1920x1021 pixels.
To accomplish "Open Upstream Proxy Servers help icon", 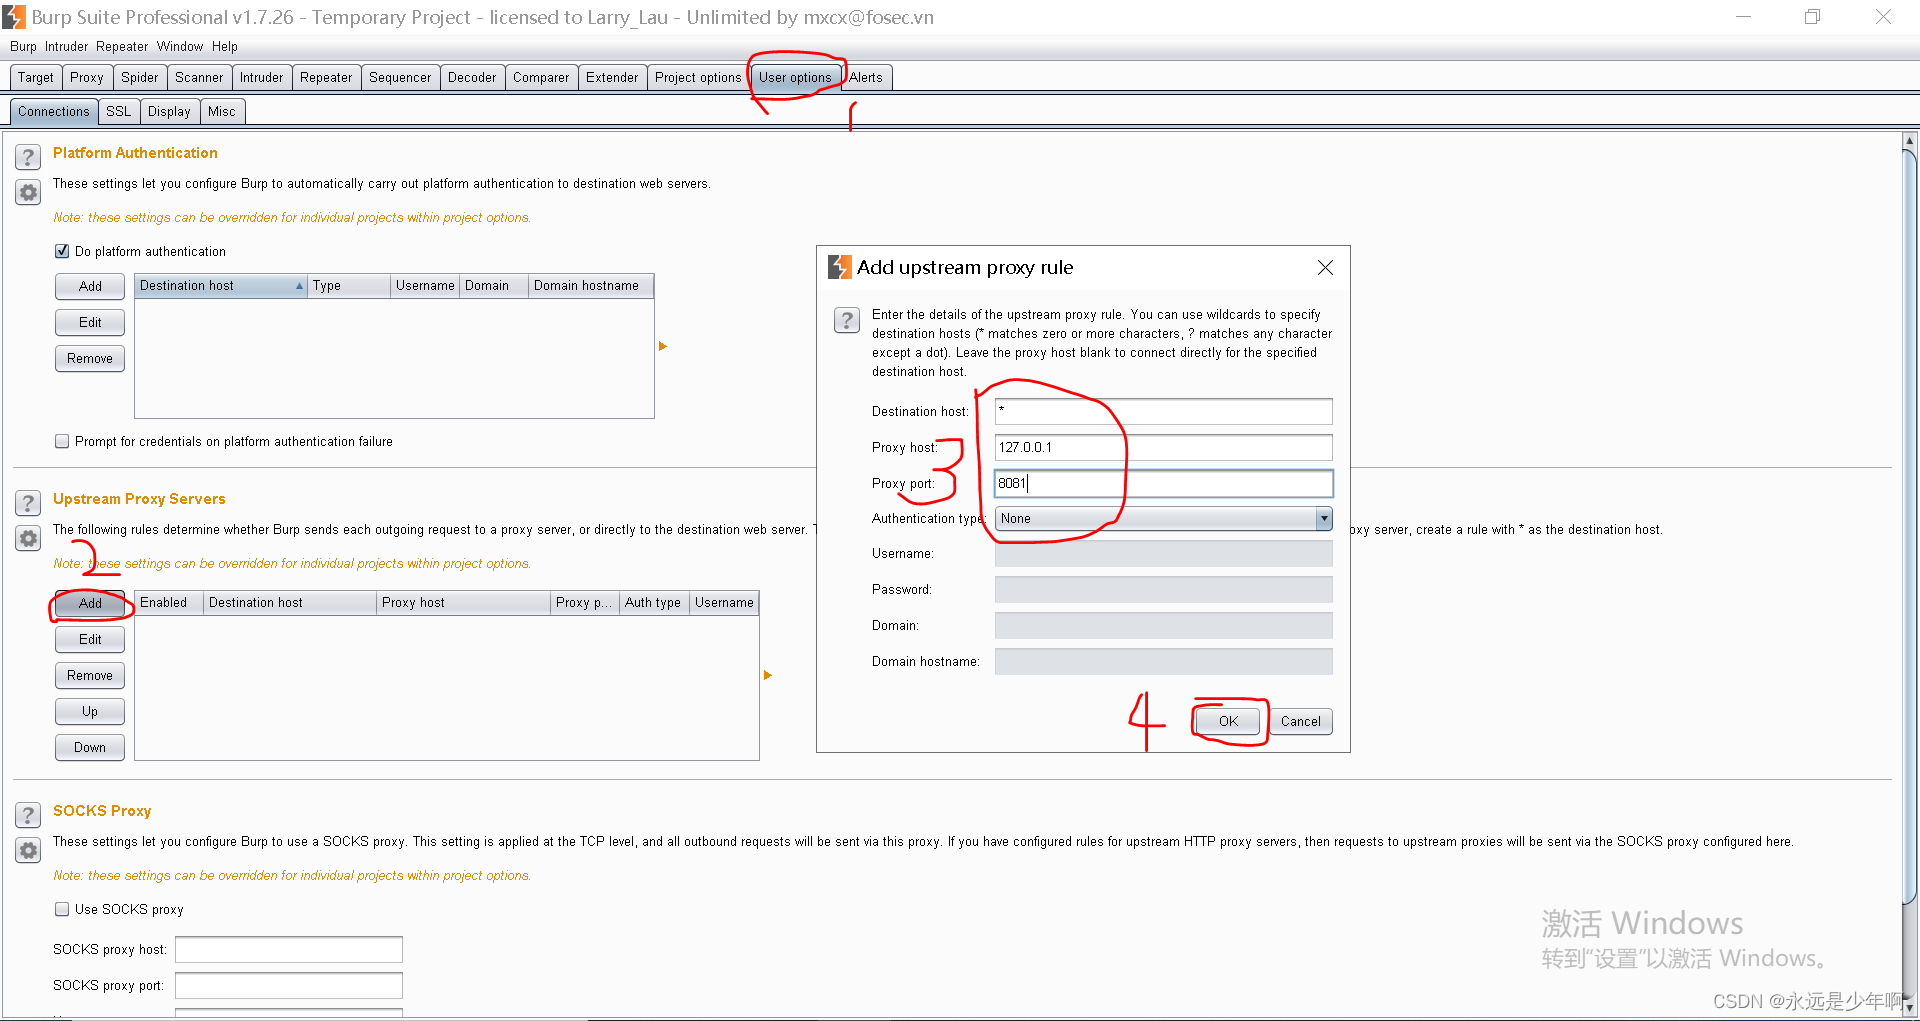I will tap(28, 503).
